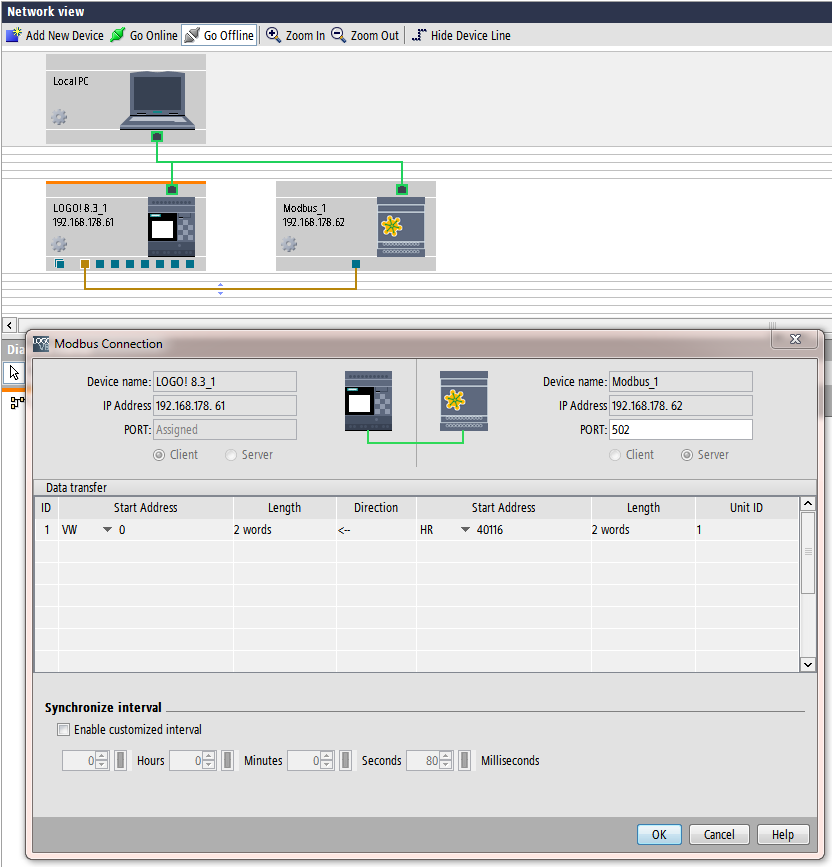Click the connection line midpoint arrows
Screen dimensions: 833x868
tap(220, 289)
